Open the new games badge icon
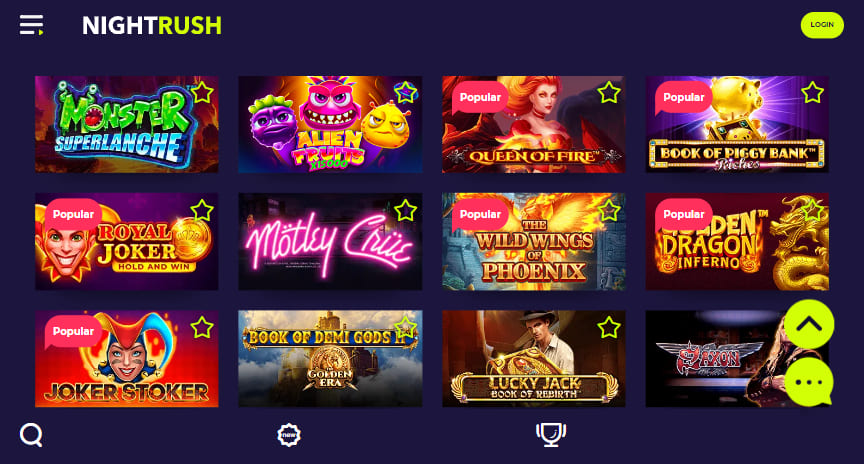Screen dimensions: 864x464 click(289, 435)
